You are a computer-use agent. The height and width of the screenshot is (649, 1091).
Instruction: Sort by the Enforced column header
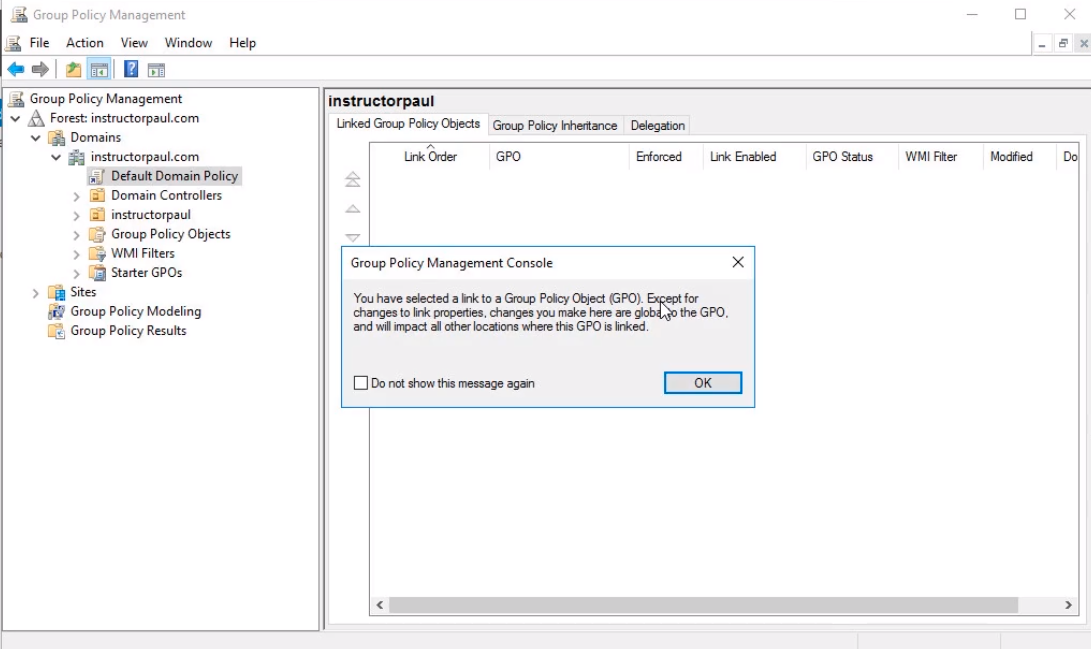point(666,157)
